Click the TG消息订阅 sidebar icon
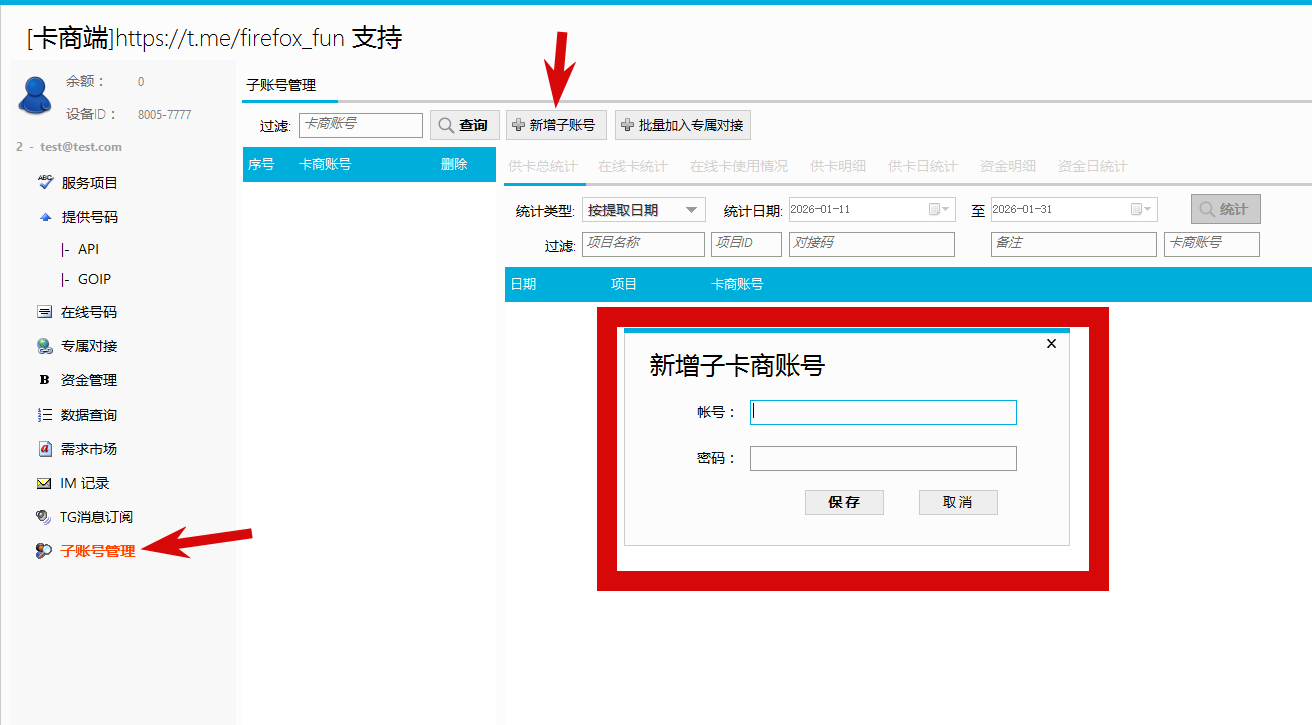Viewport: 1312px width, 725px height. (44, 517)
